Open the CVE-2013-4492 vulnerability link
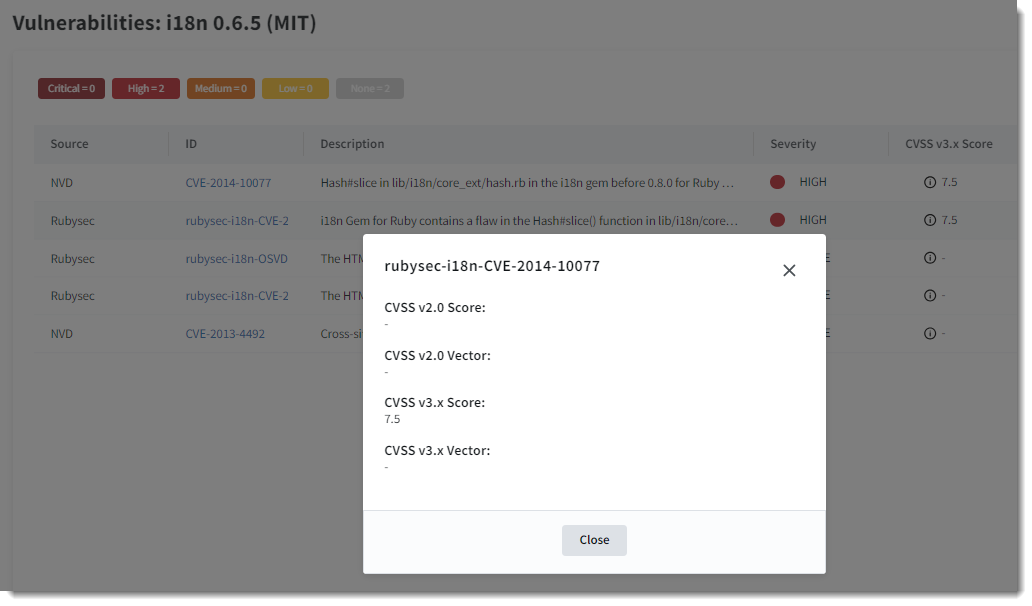This screenshot has width=1032, height=606. pos(227,333)
